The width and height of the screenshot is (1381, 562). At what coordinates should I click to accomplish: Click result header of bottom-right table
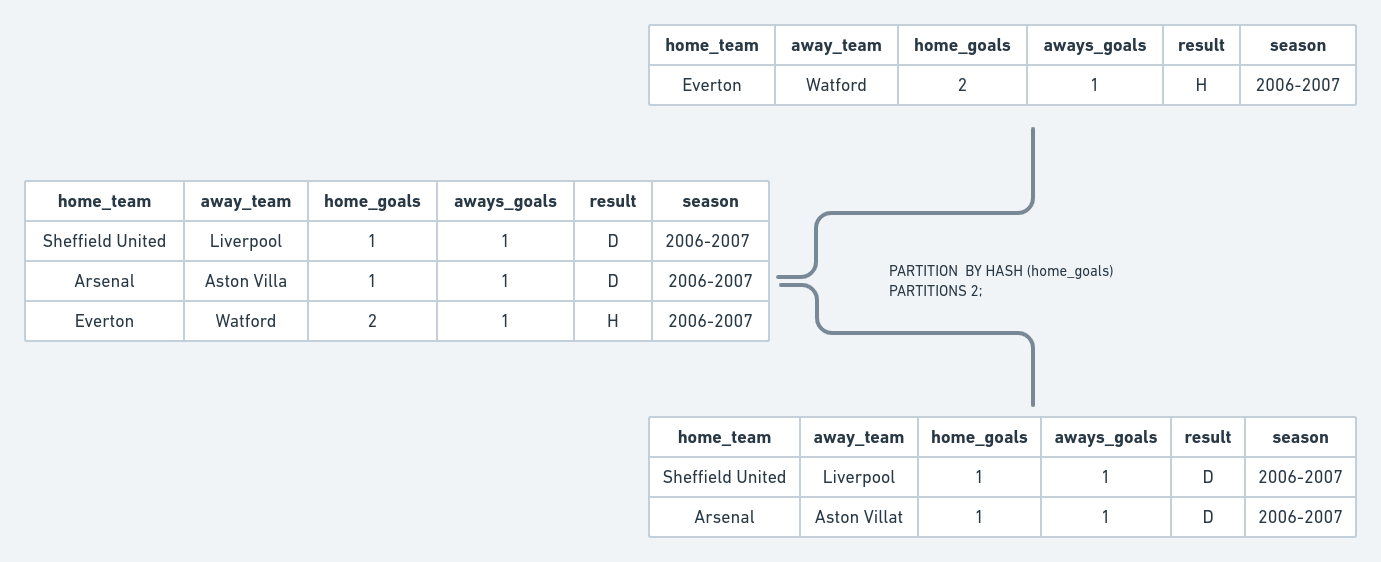tap(1208, 437)
